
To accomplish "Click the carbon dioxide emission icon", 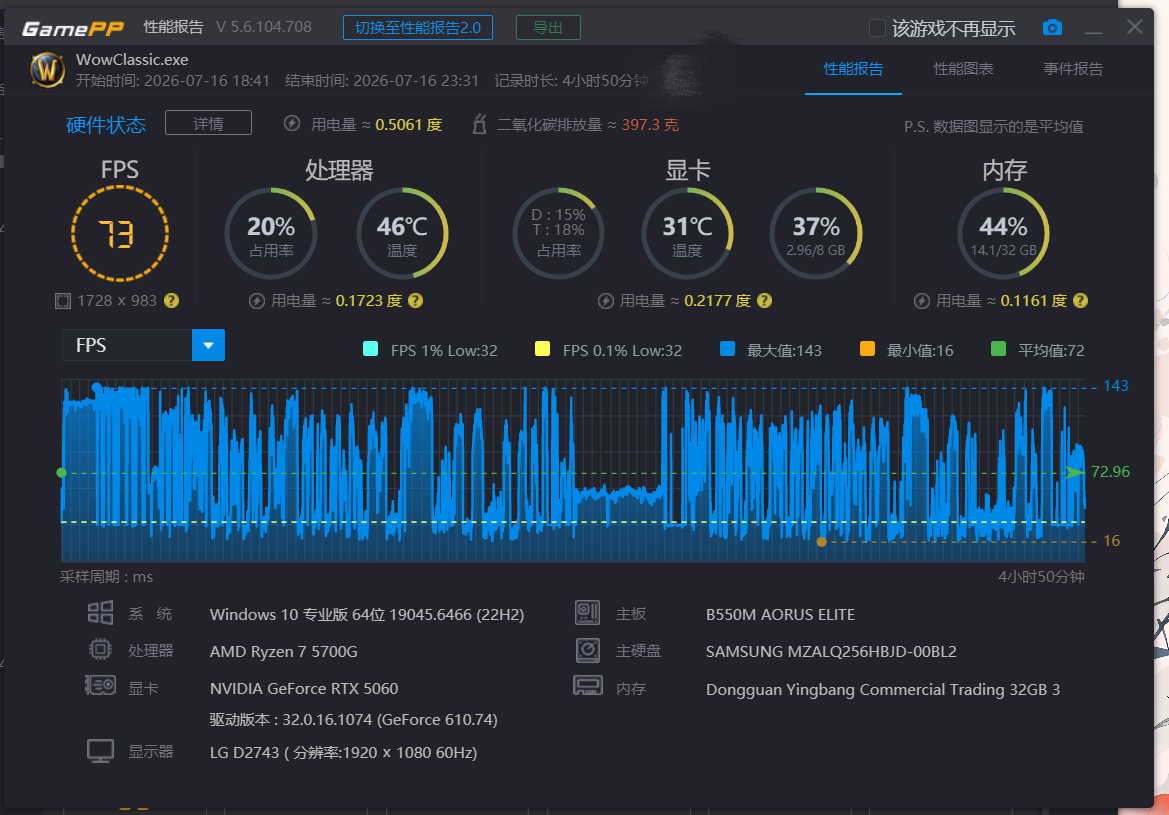I will (479, 124).
